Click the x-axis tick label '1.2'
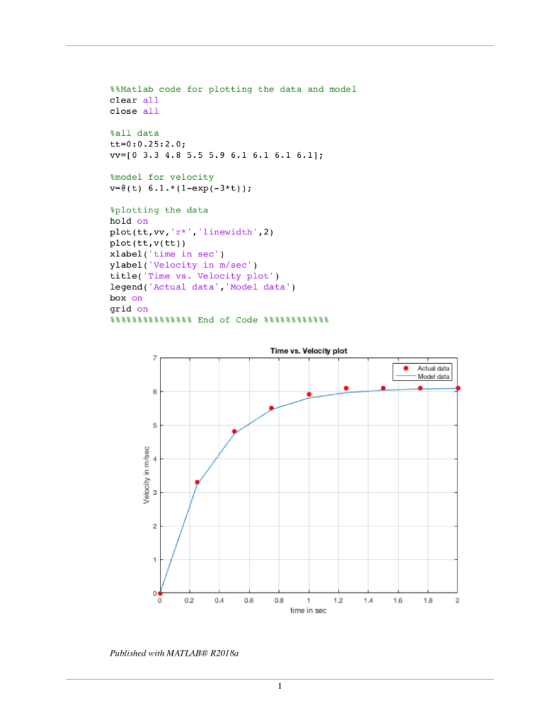The height and width of the screenshot is (725, 560). tap(338, 601)
